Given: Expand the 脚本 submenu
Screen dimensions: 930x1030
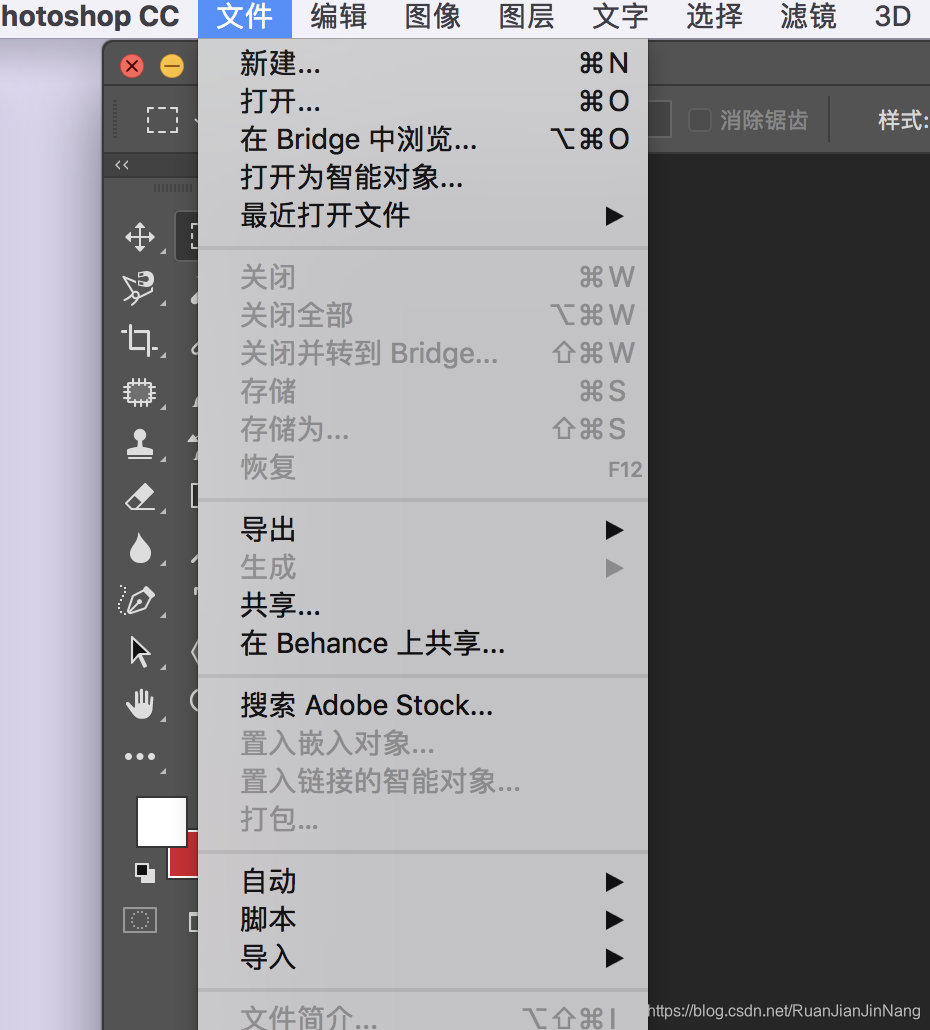Looking at the screenshot, I should tap(422, 920).
